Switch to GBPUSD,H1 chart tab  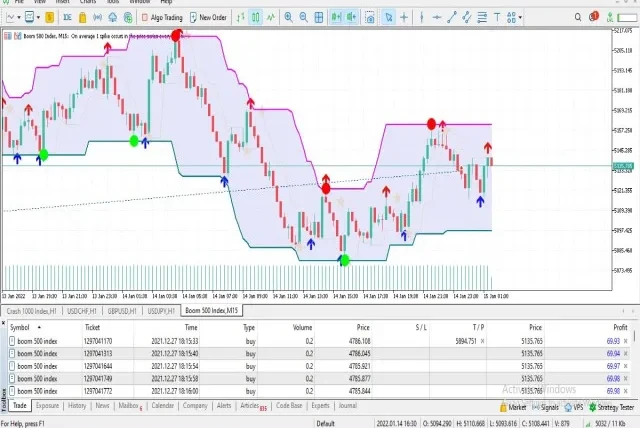click(122, 311)
